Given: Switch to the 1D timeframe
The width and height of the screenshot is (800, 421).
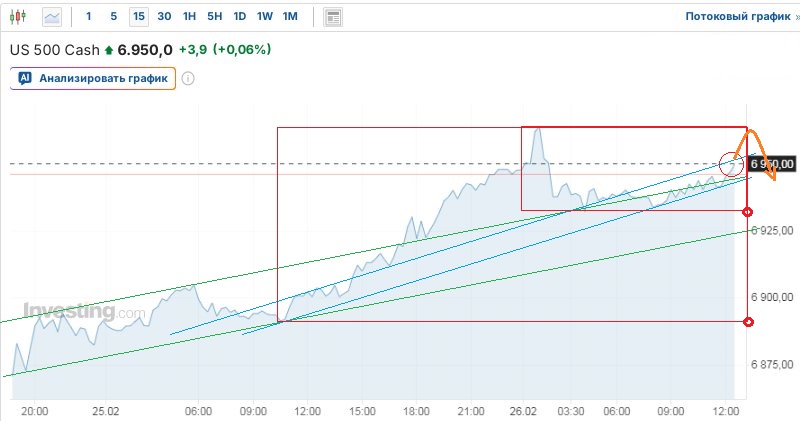Looking at the screenshot, I should [240, 17].
